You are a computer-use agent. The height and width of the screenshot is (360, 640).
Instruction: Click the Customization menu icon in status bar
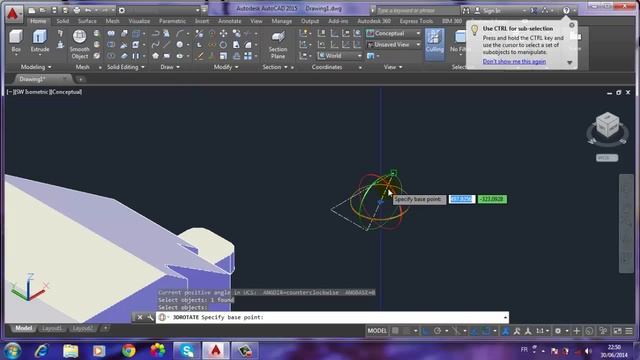pos(629,331)
